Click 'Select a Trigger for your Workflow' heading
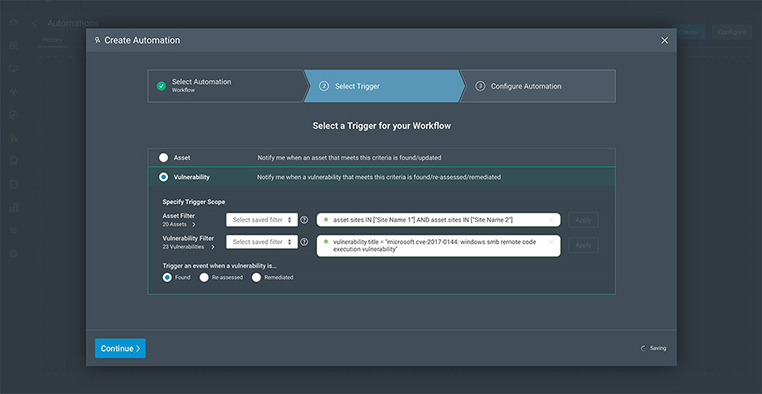The image size is (762, 394). 381,126
